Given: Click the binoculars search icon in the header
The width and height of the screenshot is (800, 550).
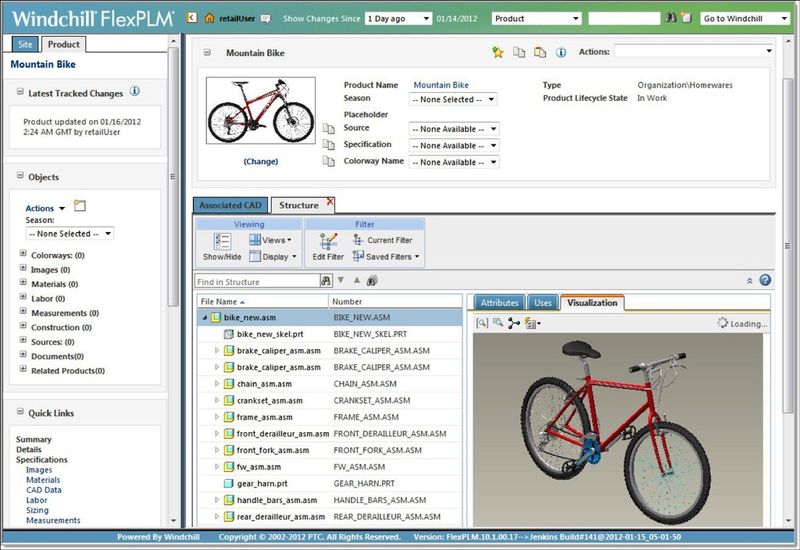Looking at the screenshot, I should click(x=671, y=18).
